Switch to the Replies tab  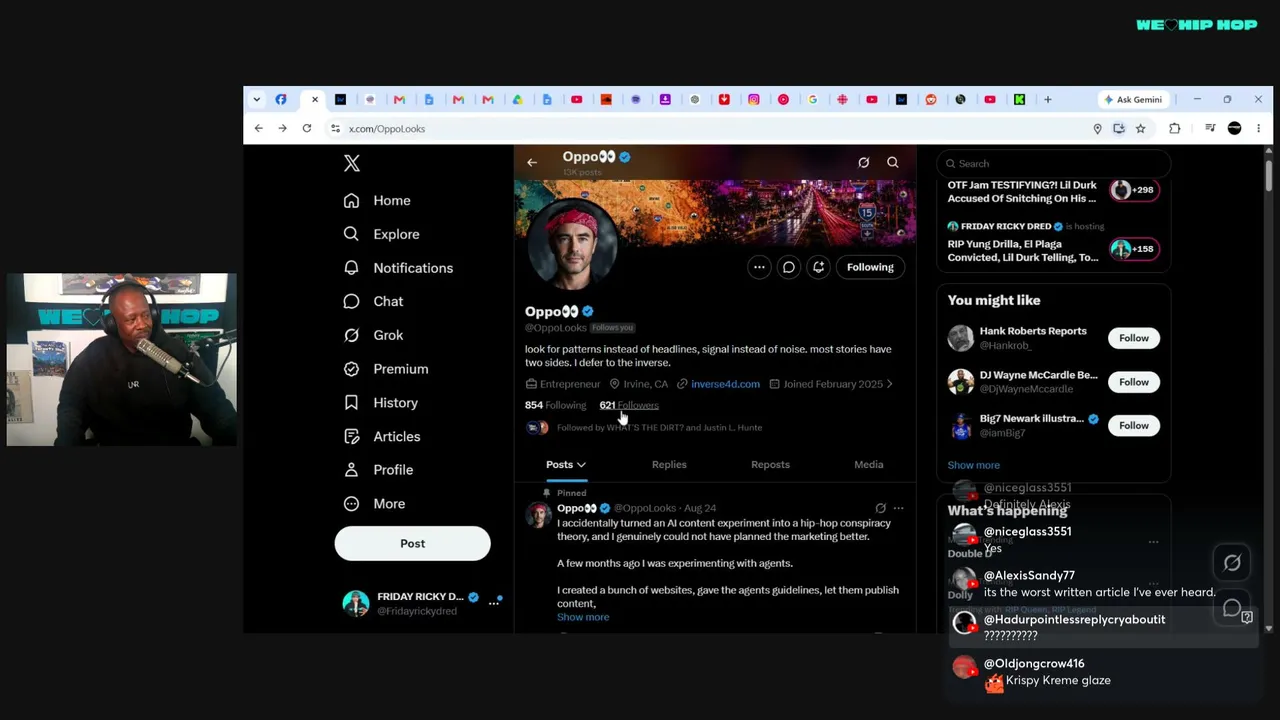click(669, 464)
